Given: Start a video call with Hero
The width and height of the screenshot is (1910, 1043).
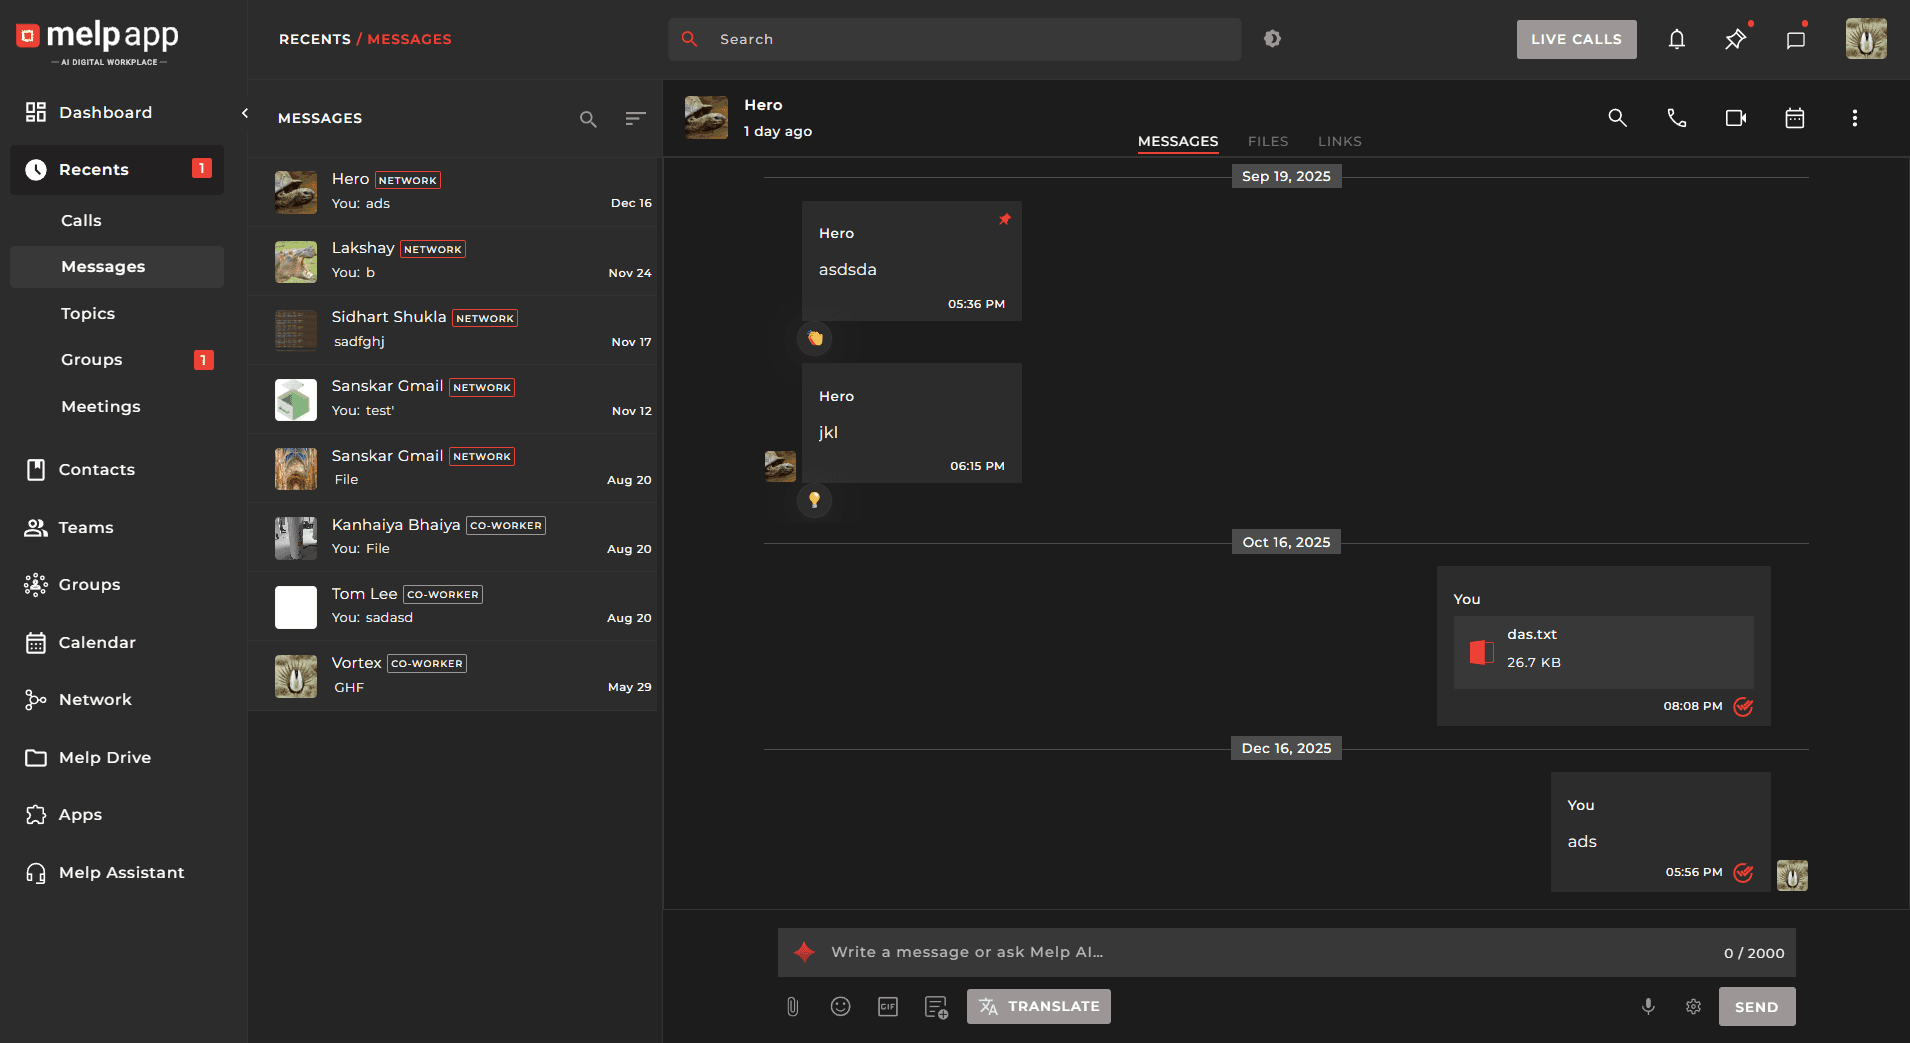Looking at the screenshot, I should pos(1735,118).
